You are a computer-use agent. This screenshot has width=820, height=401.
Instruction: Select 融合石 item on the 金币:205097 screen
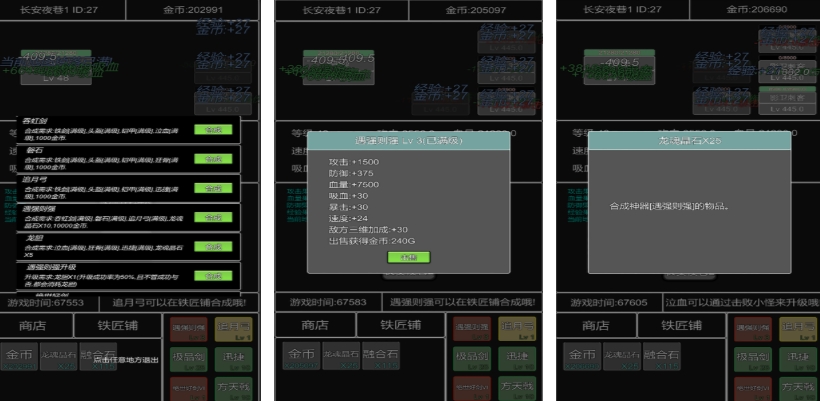pos(381,356)
